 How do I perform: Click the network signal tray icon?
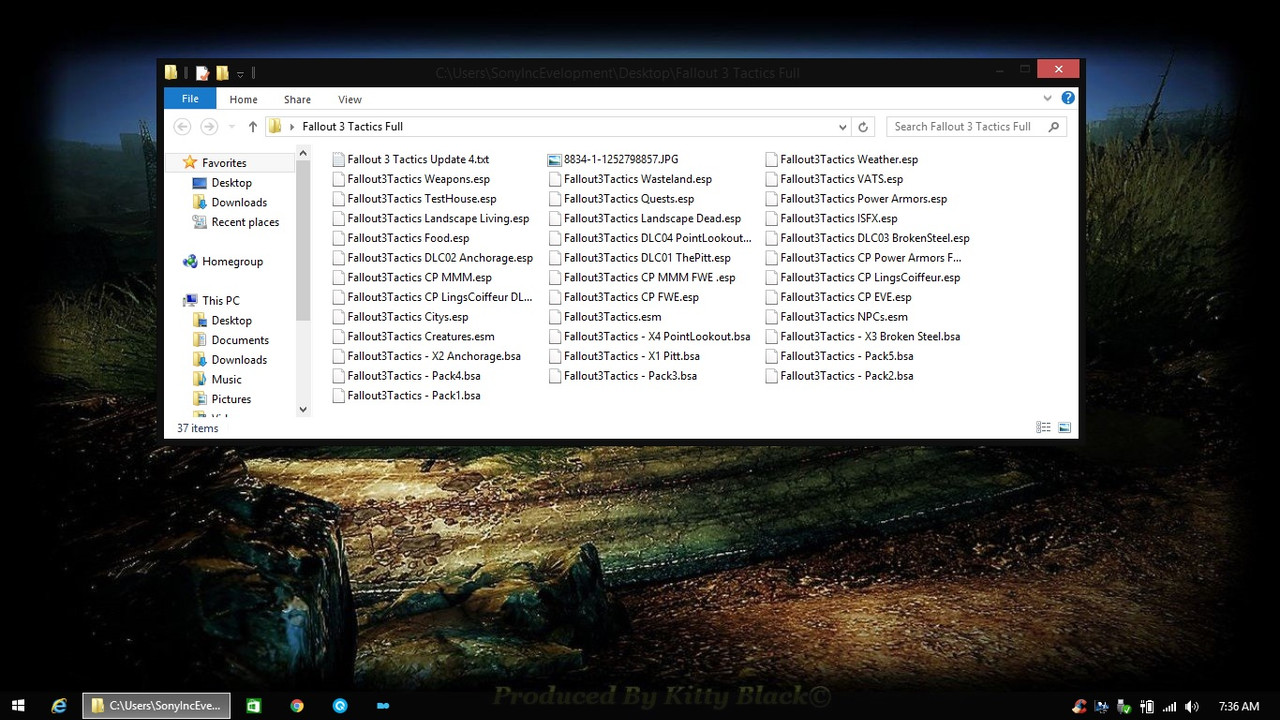tap(1169, 707)
